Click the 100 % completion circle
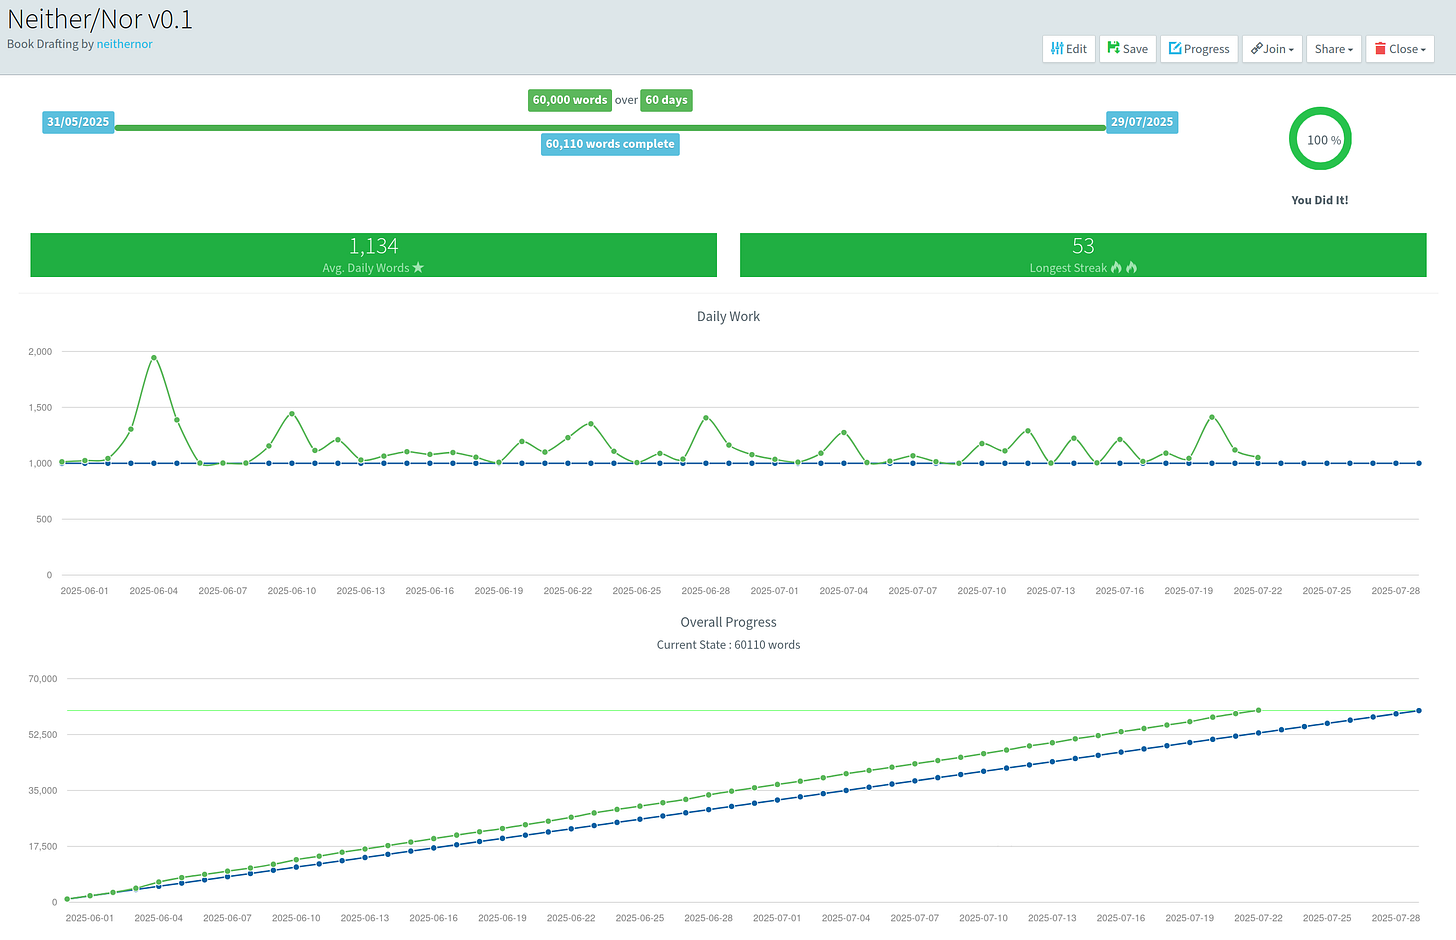Image resolution: width=1456 pixels, height=940 pixels. [1320, 140]
